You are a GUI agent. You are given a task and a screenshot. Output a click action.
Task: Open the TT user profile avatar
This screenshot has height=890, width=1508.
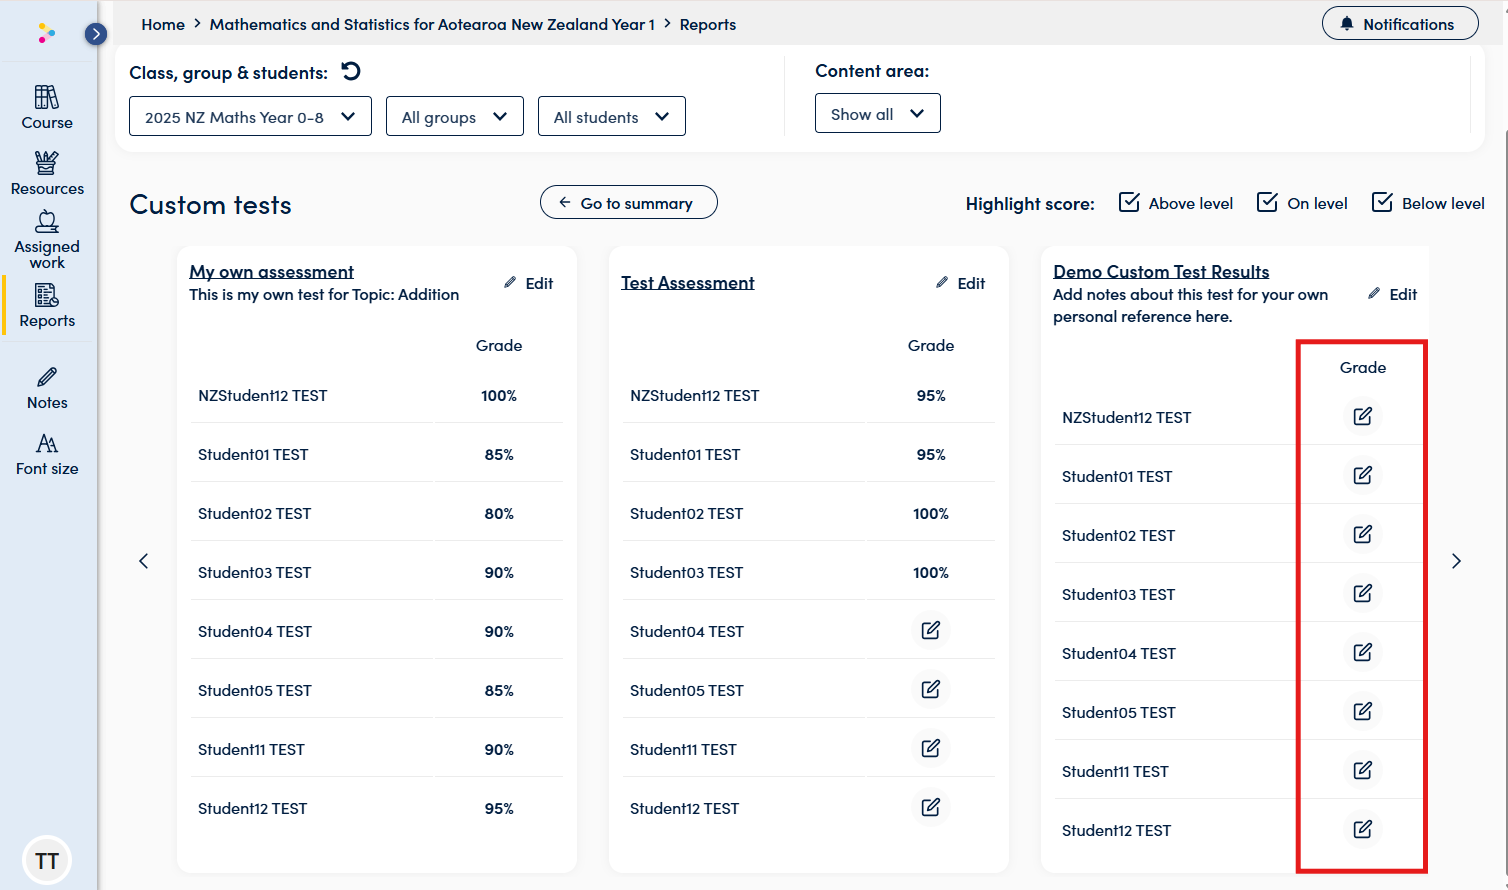click(47, 860)
